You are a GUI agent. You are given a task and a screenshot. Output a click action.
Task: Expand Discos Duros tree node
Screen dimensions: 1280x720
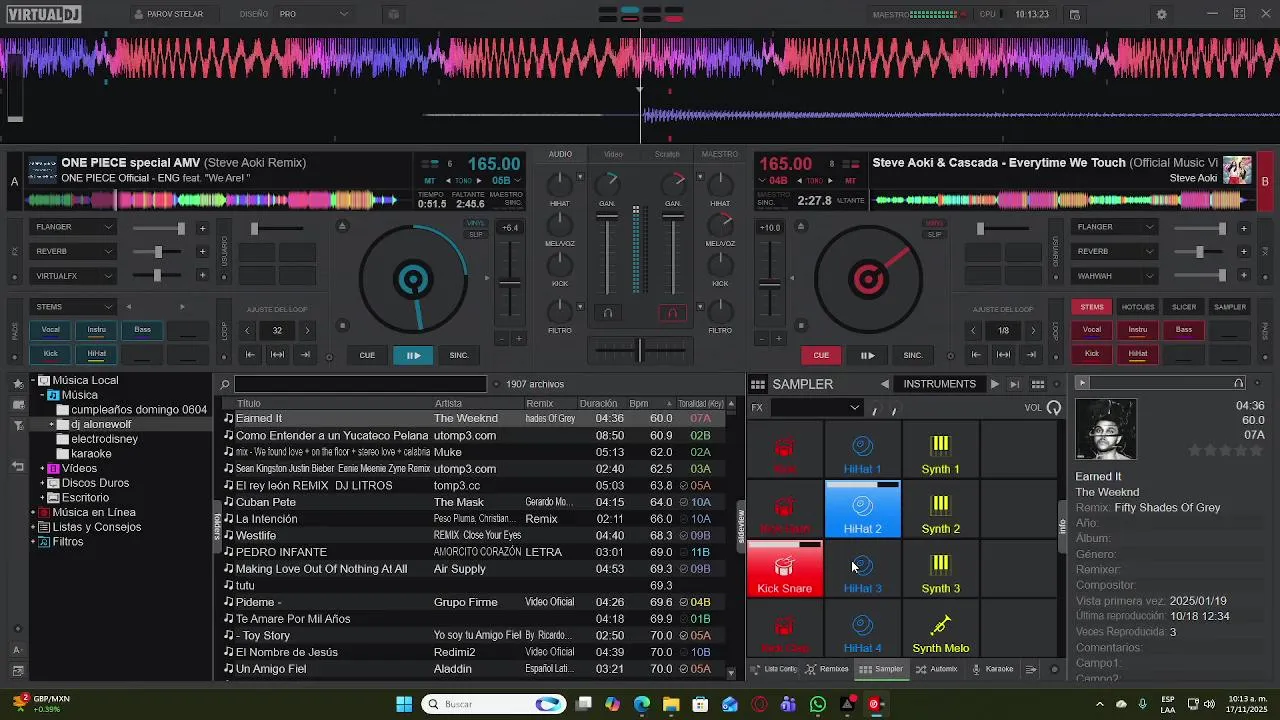(x=43, y=483)
